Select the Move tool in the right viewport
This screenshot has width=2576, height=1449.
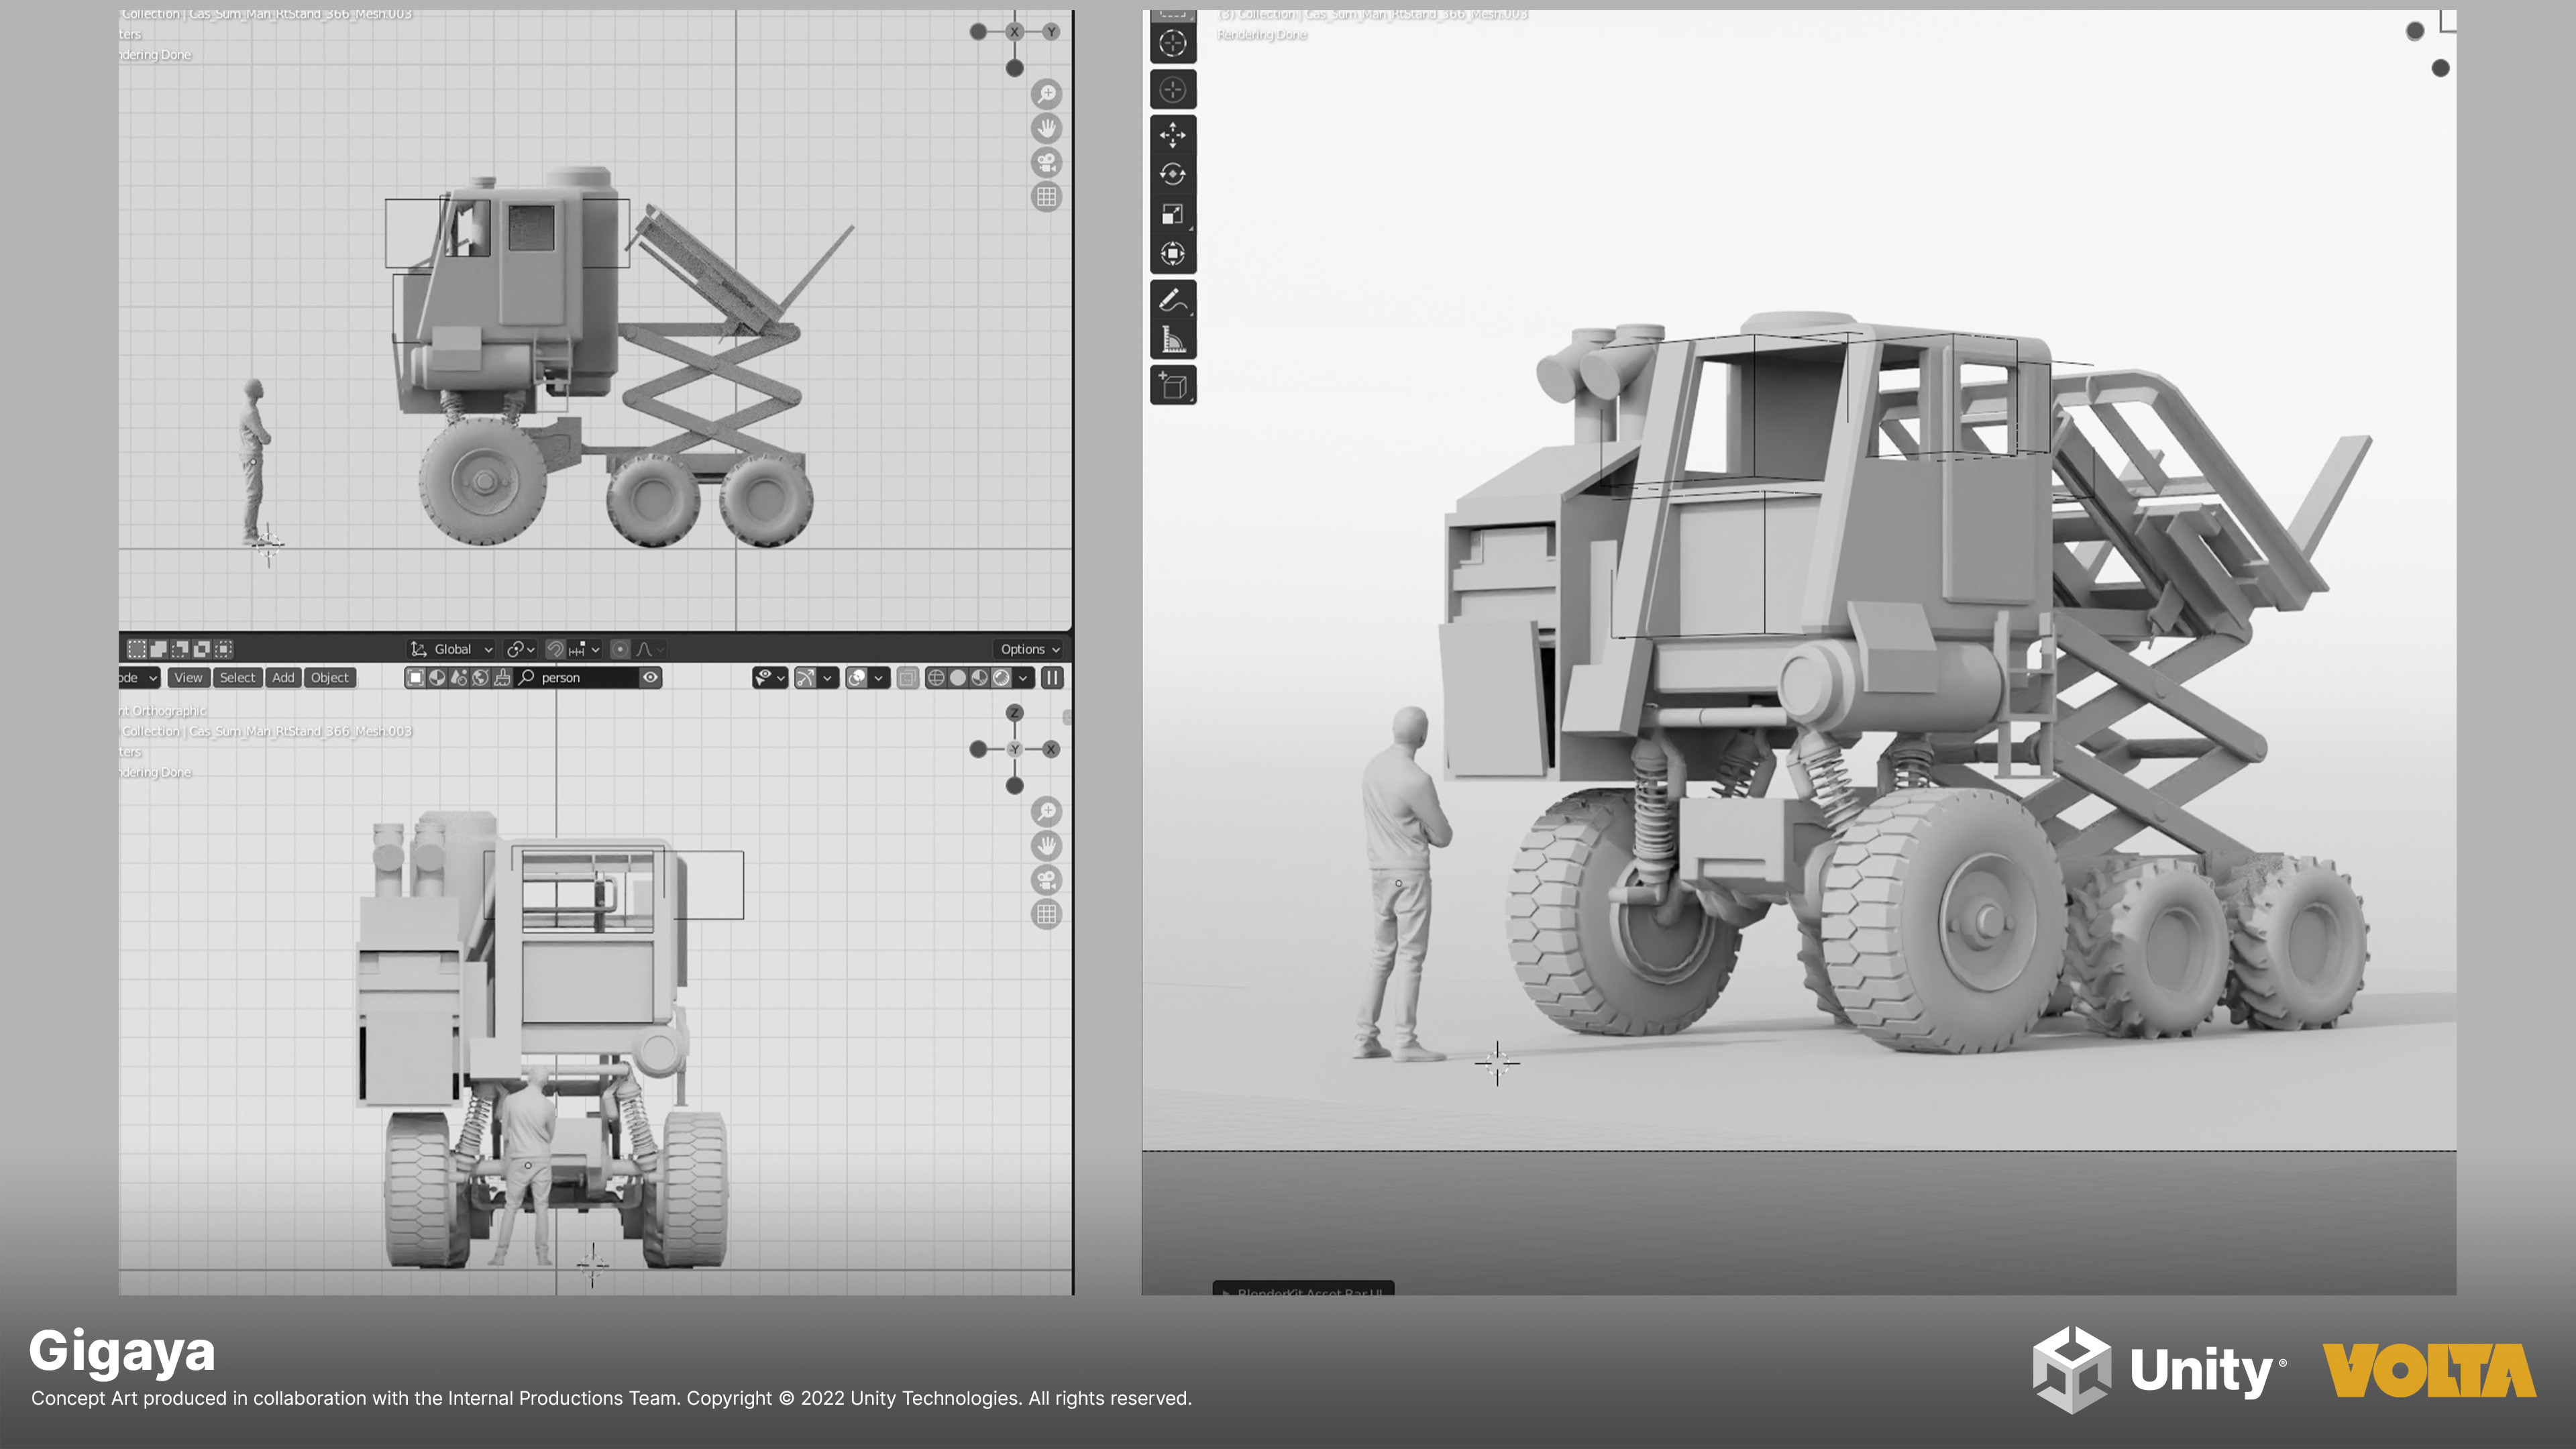click(1173, 134)
